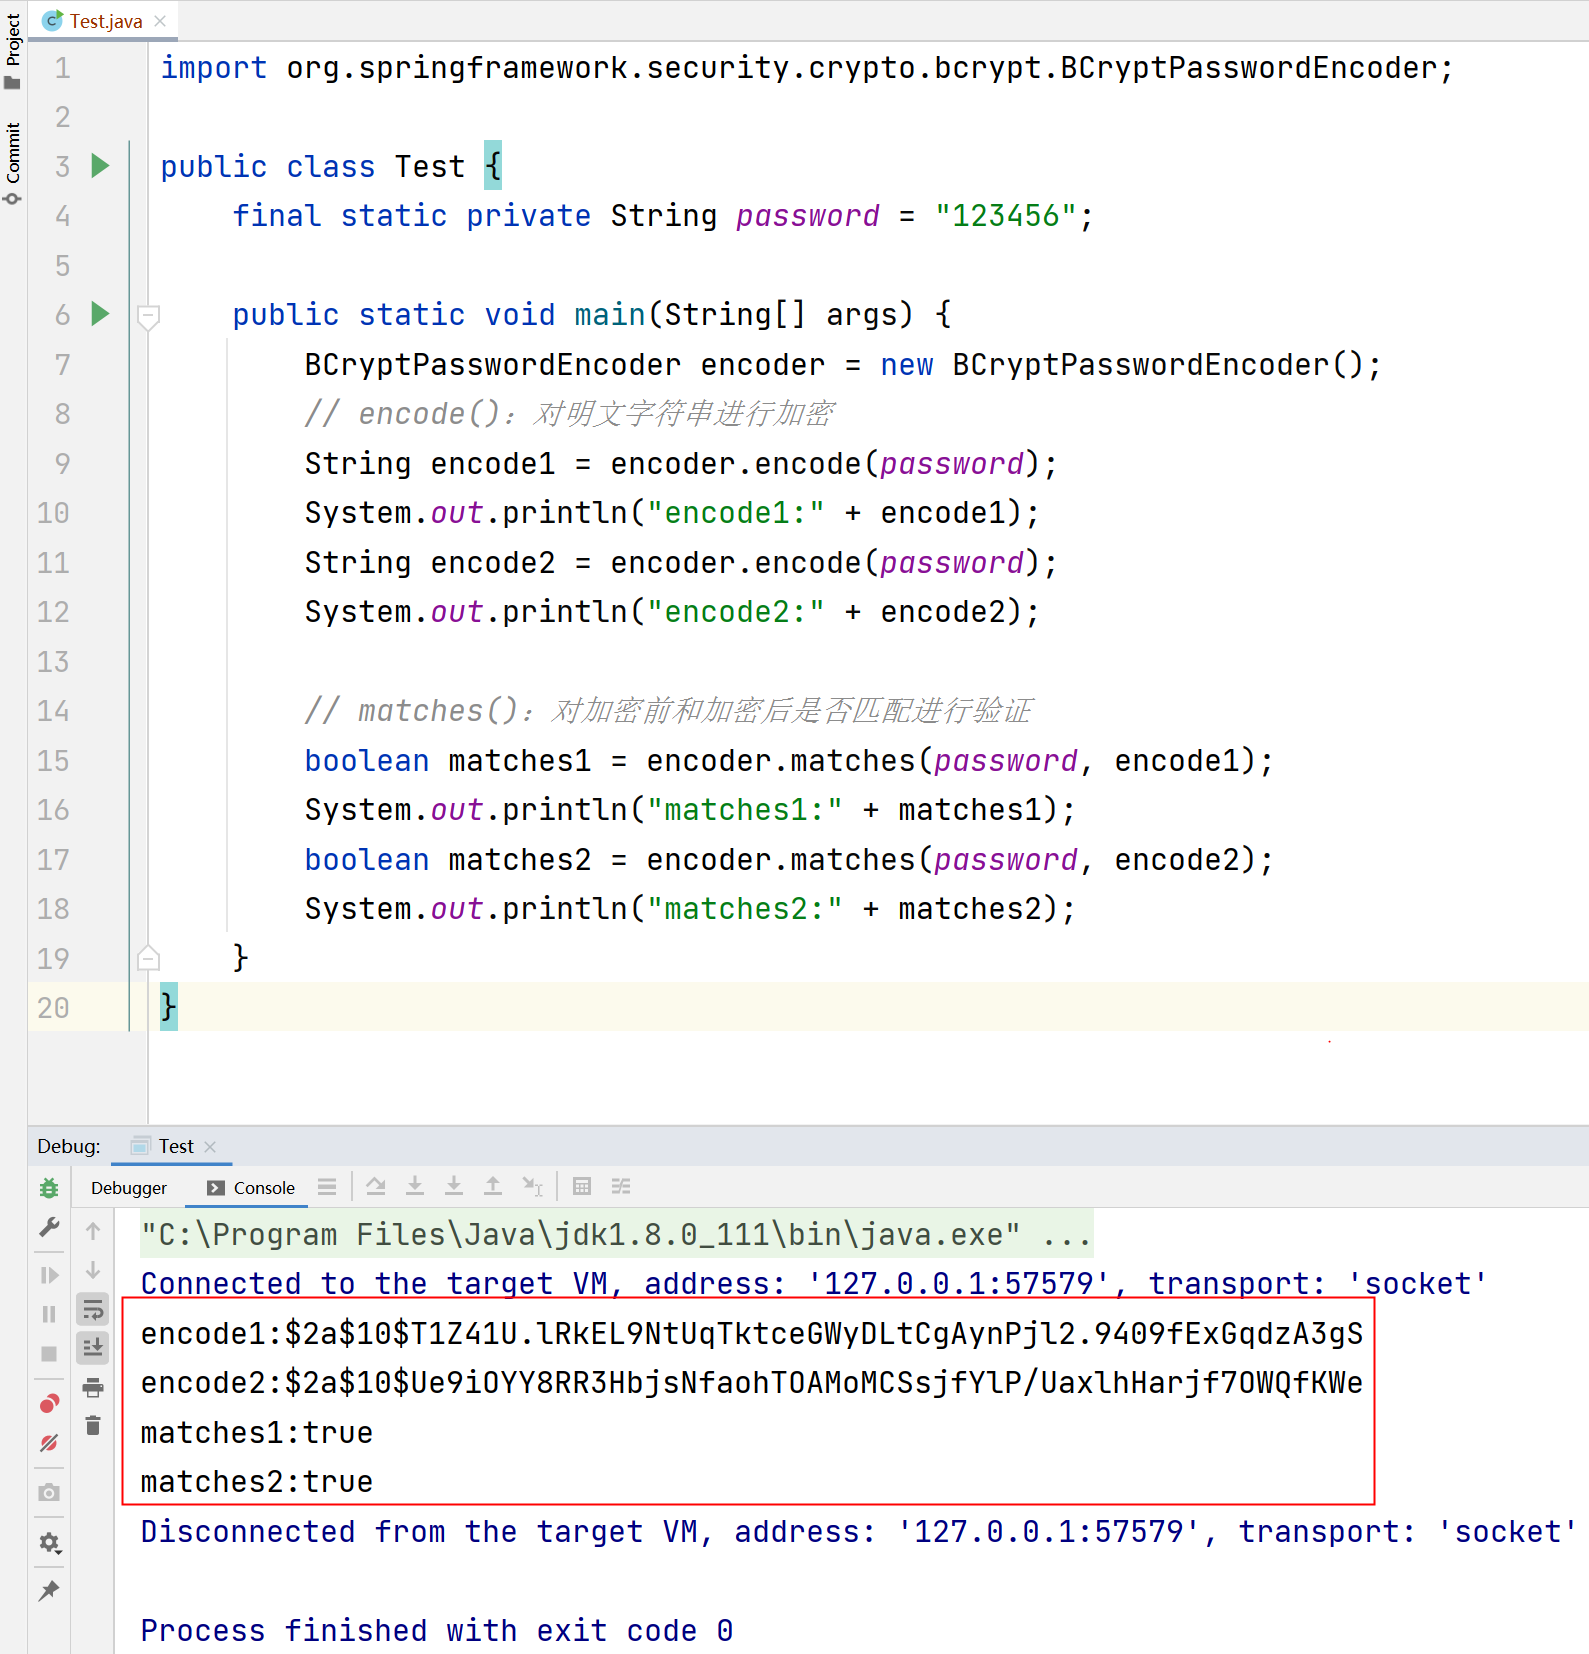Clear console with trash icon
The width and height of the screenshot is (1589, 1654).
coord(93,1426)
